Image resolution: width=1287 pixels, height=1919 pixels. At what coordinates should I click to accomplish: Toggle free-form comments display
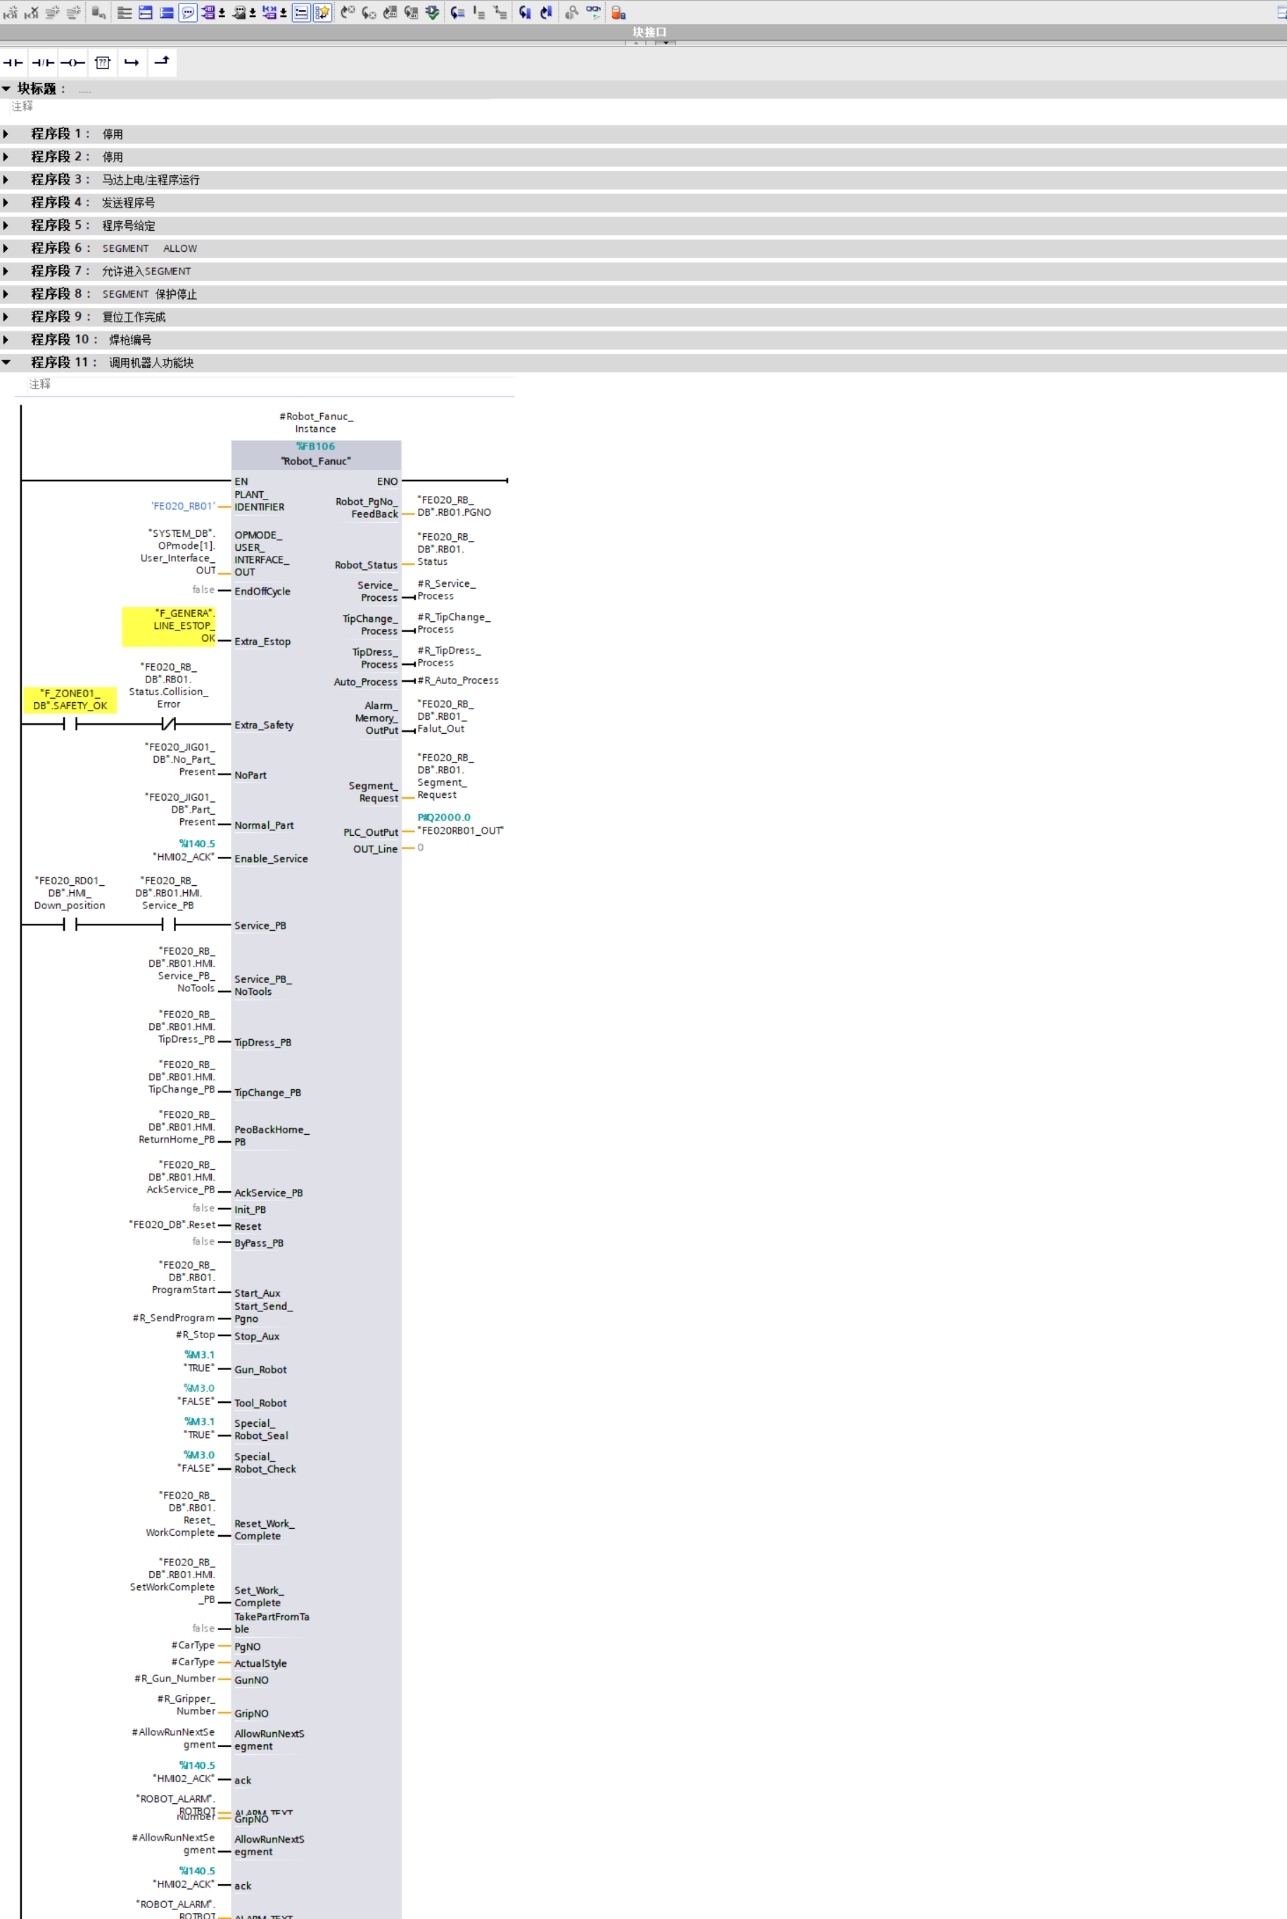pos(187,12)
